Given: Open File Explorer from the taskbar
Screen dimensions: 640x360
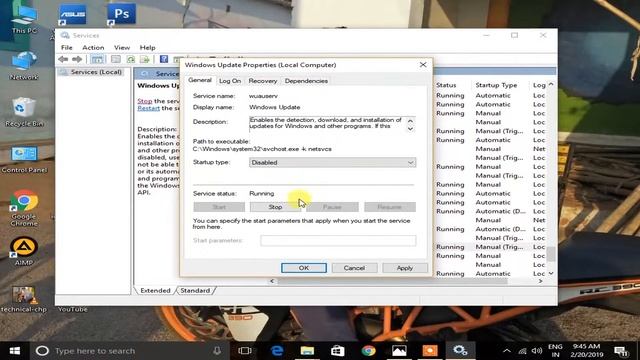Looking at the screenshot, I should 307,351.
